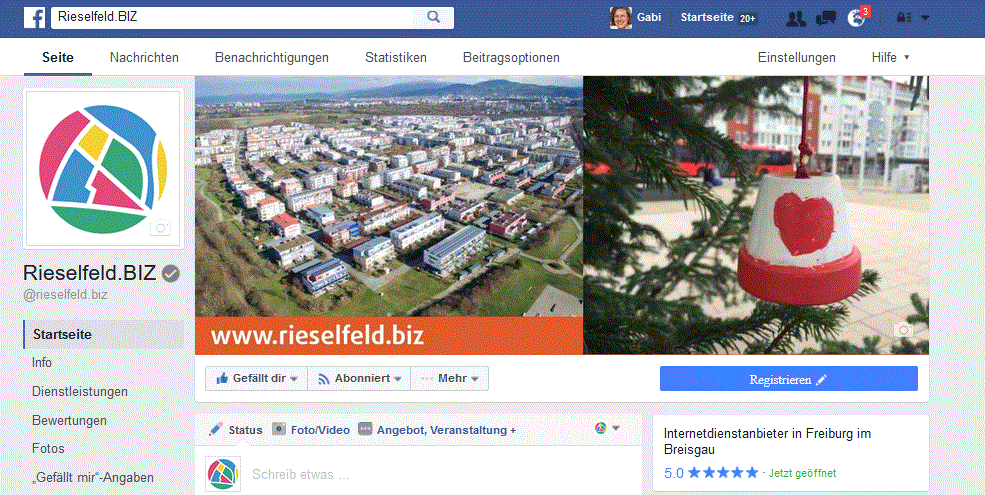Viewport: 985px width, 495px height.
Task: Click the search magnifier icon
Action: (433, 17)
